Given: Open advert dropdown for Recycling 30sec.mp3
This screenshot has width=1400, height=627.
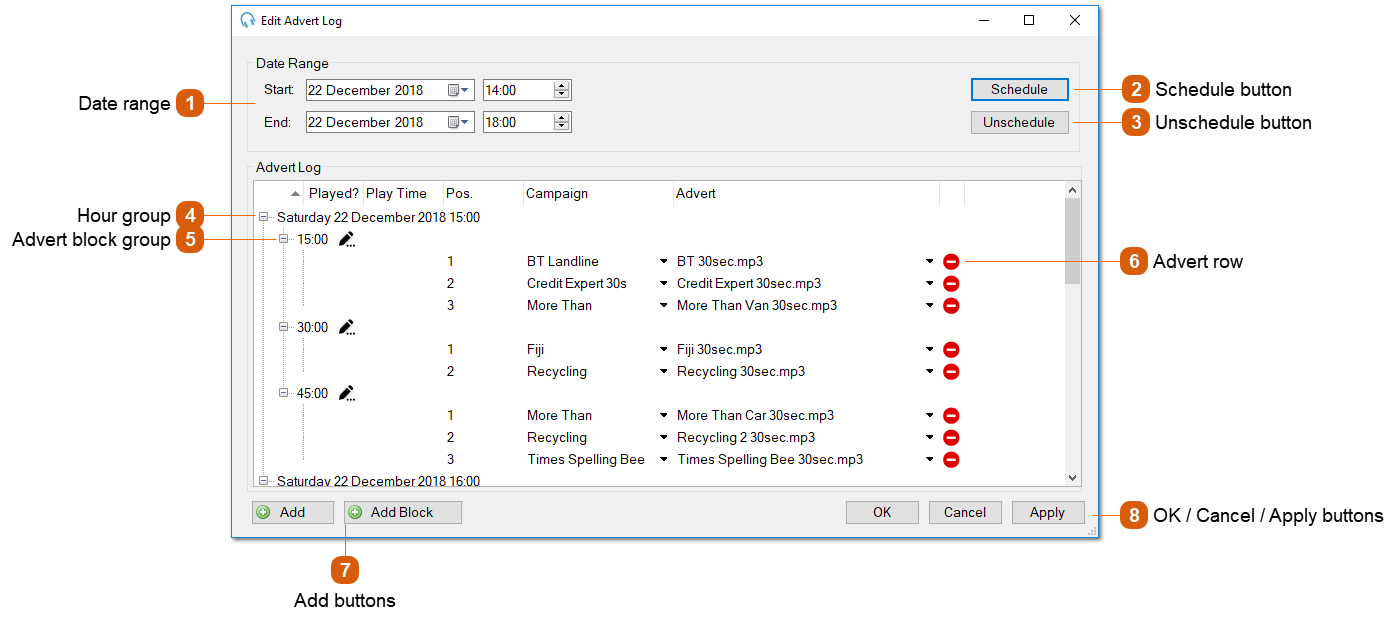Looking at the screenshot, I should click(x=929, y=372).
